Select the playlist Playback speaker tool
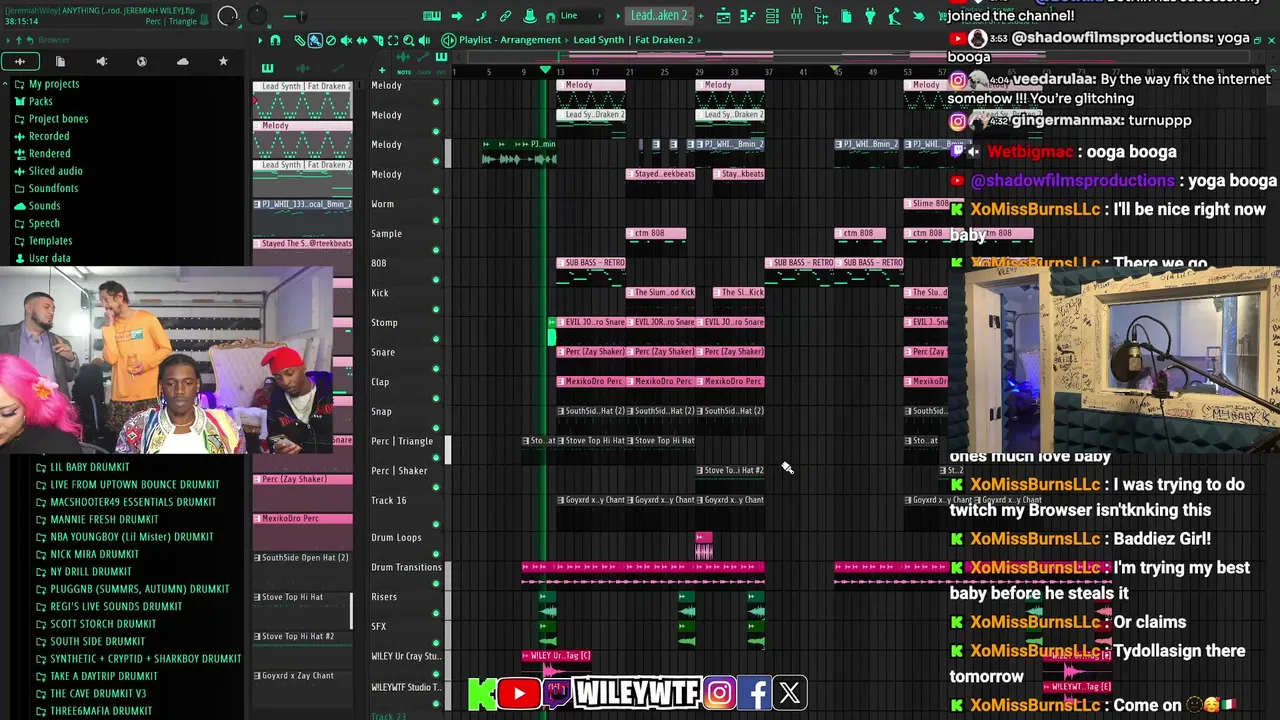The height and width of the screenshot is (720, 1280). pos(424,40)
